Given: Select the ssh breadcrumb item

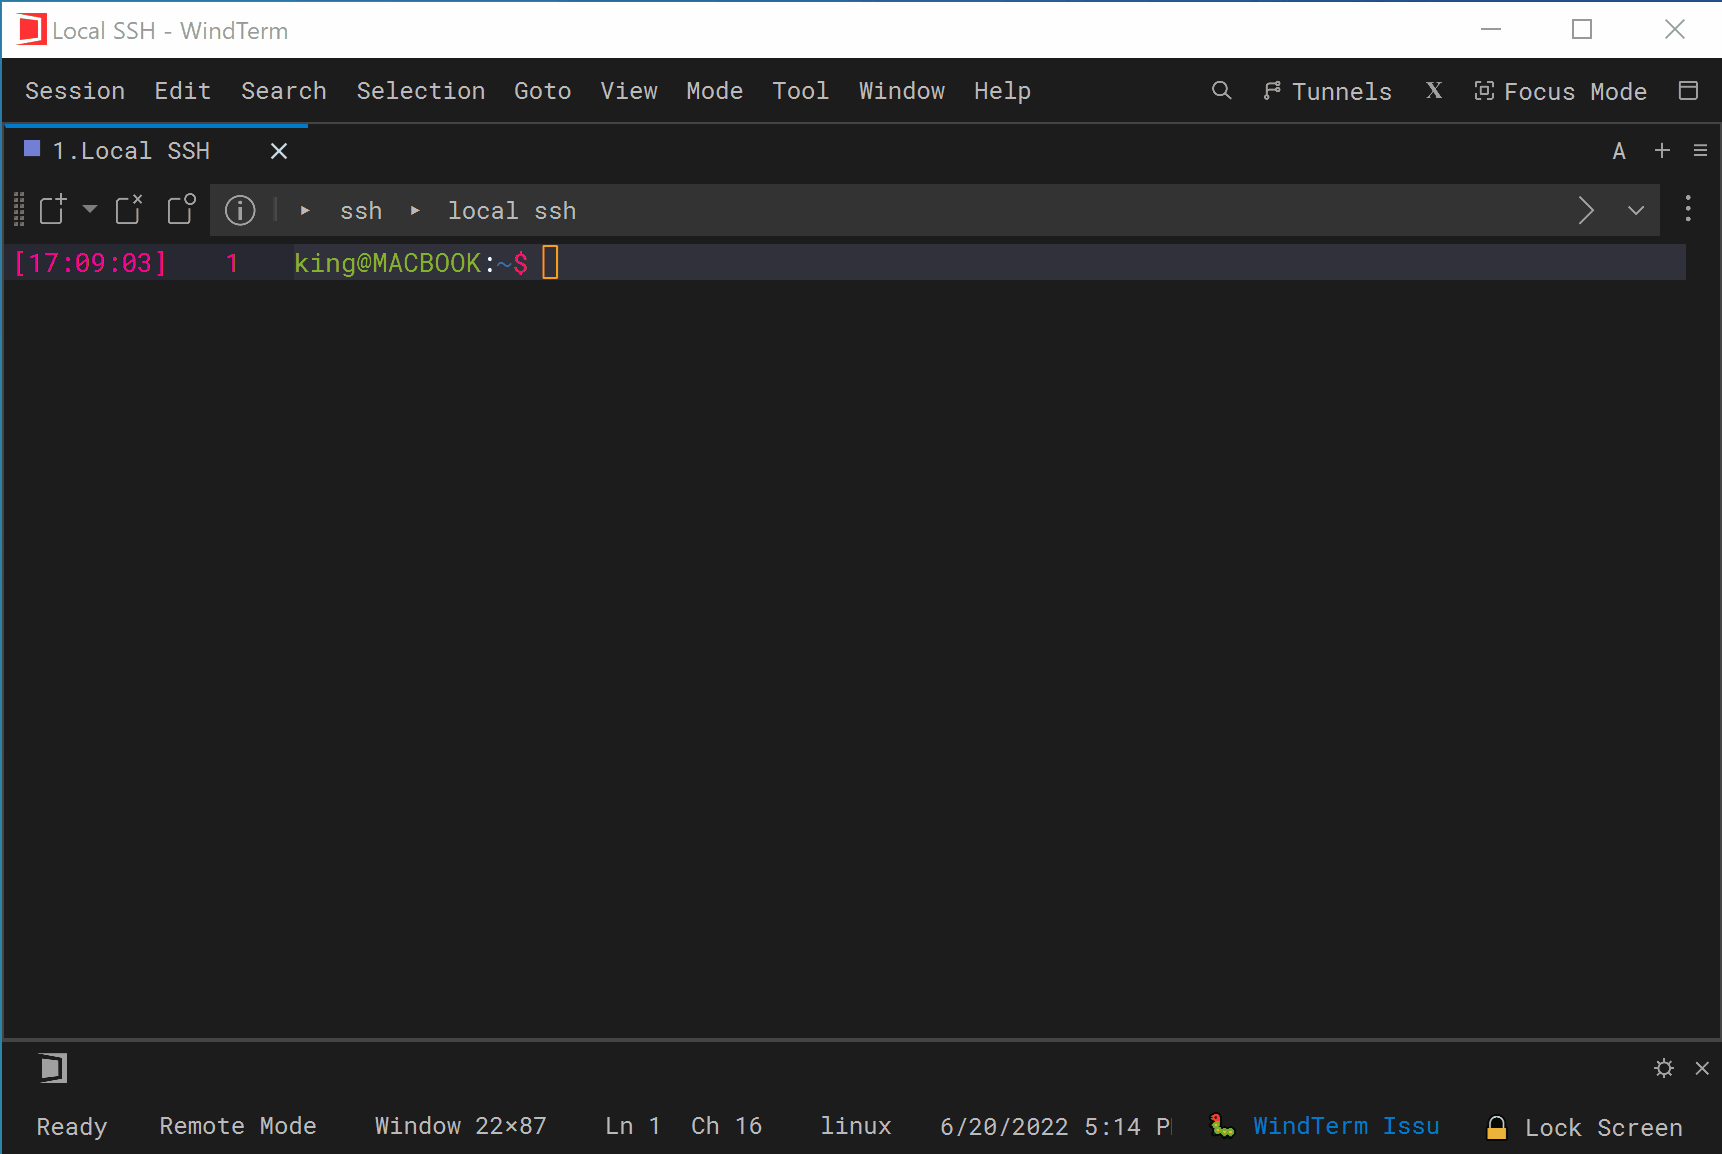Looking at the screenshot, I should click(361, 211).
